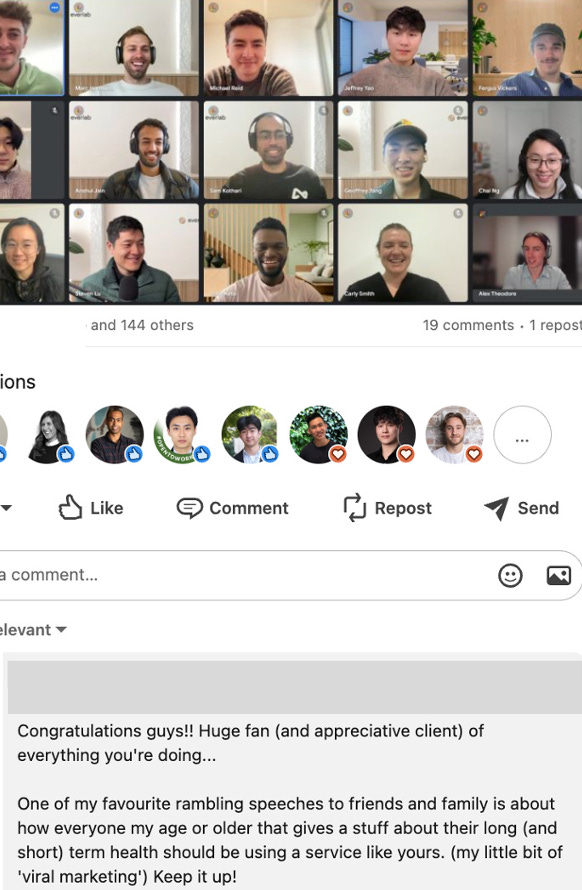This screenshot has height=890, width=582.
Task: Click the Comment speech bubble icon
Action: coord(189,508)
